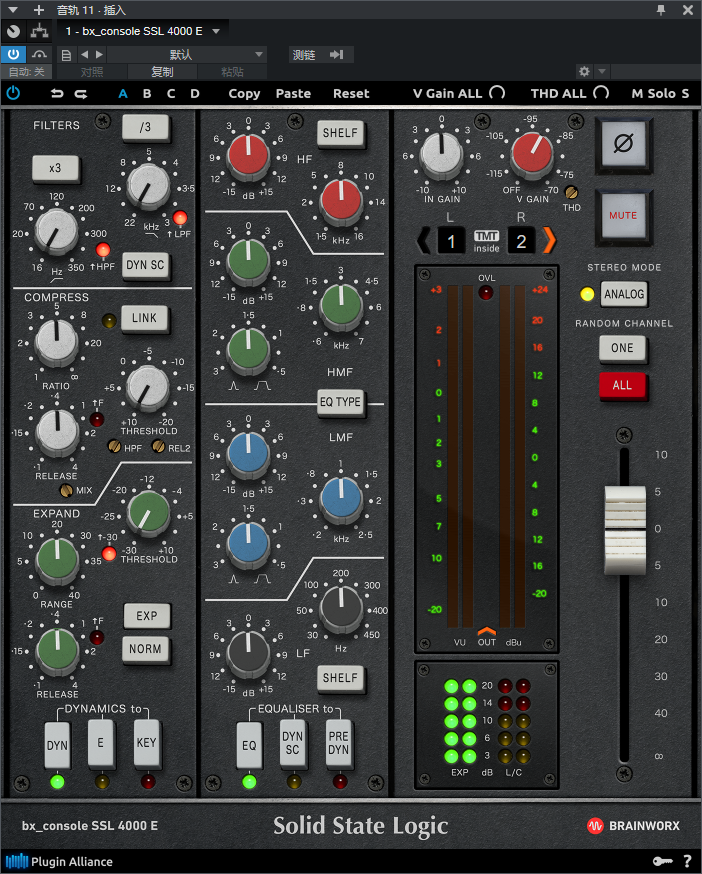Open the license key icon
The height and width of the screenshot is (874, 702).
[662, 861]
